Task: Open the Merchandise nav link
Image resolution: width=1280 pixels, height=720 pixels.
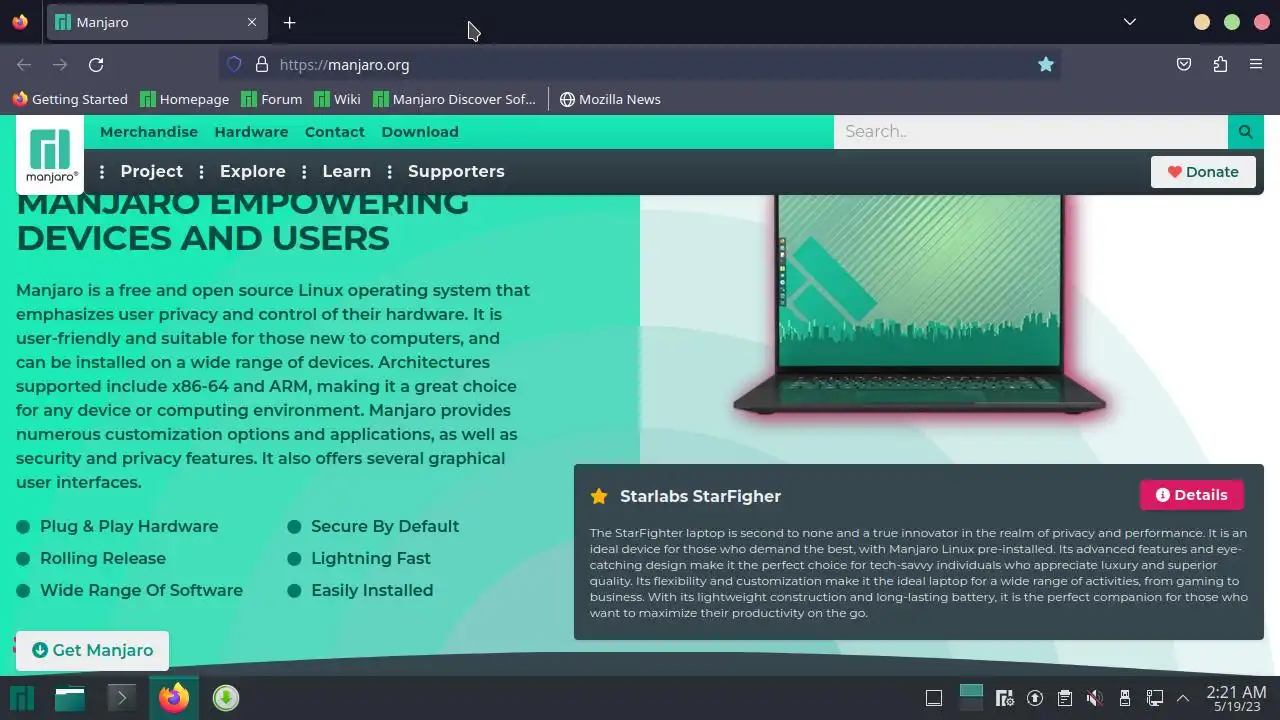Action: pyautogui.click(x=149, y=132)
